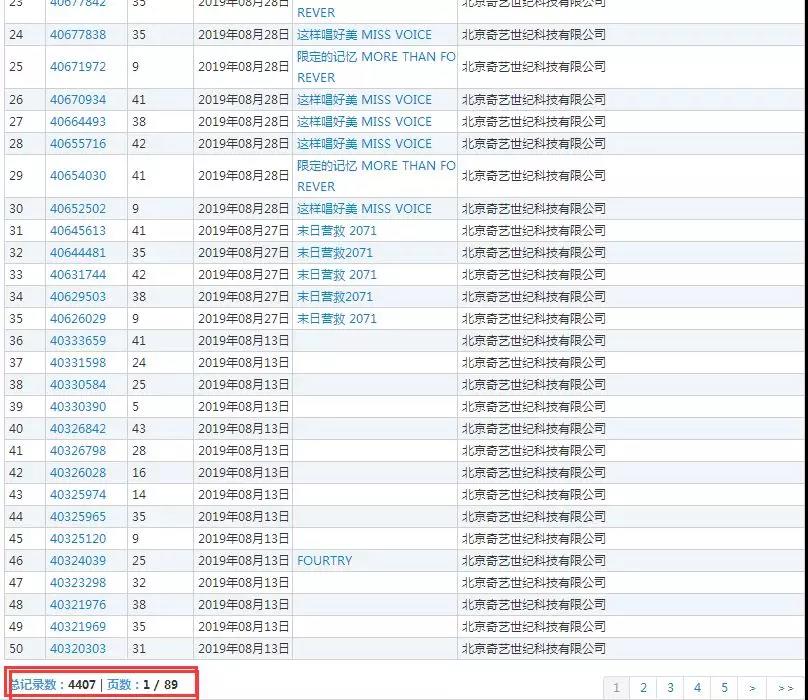Open registration number 40330390
The image size is (808, 700).
click(78, 407)
